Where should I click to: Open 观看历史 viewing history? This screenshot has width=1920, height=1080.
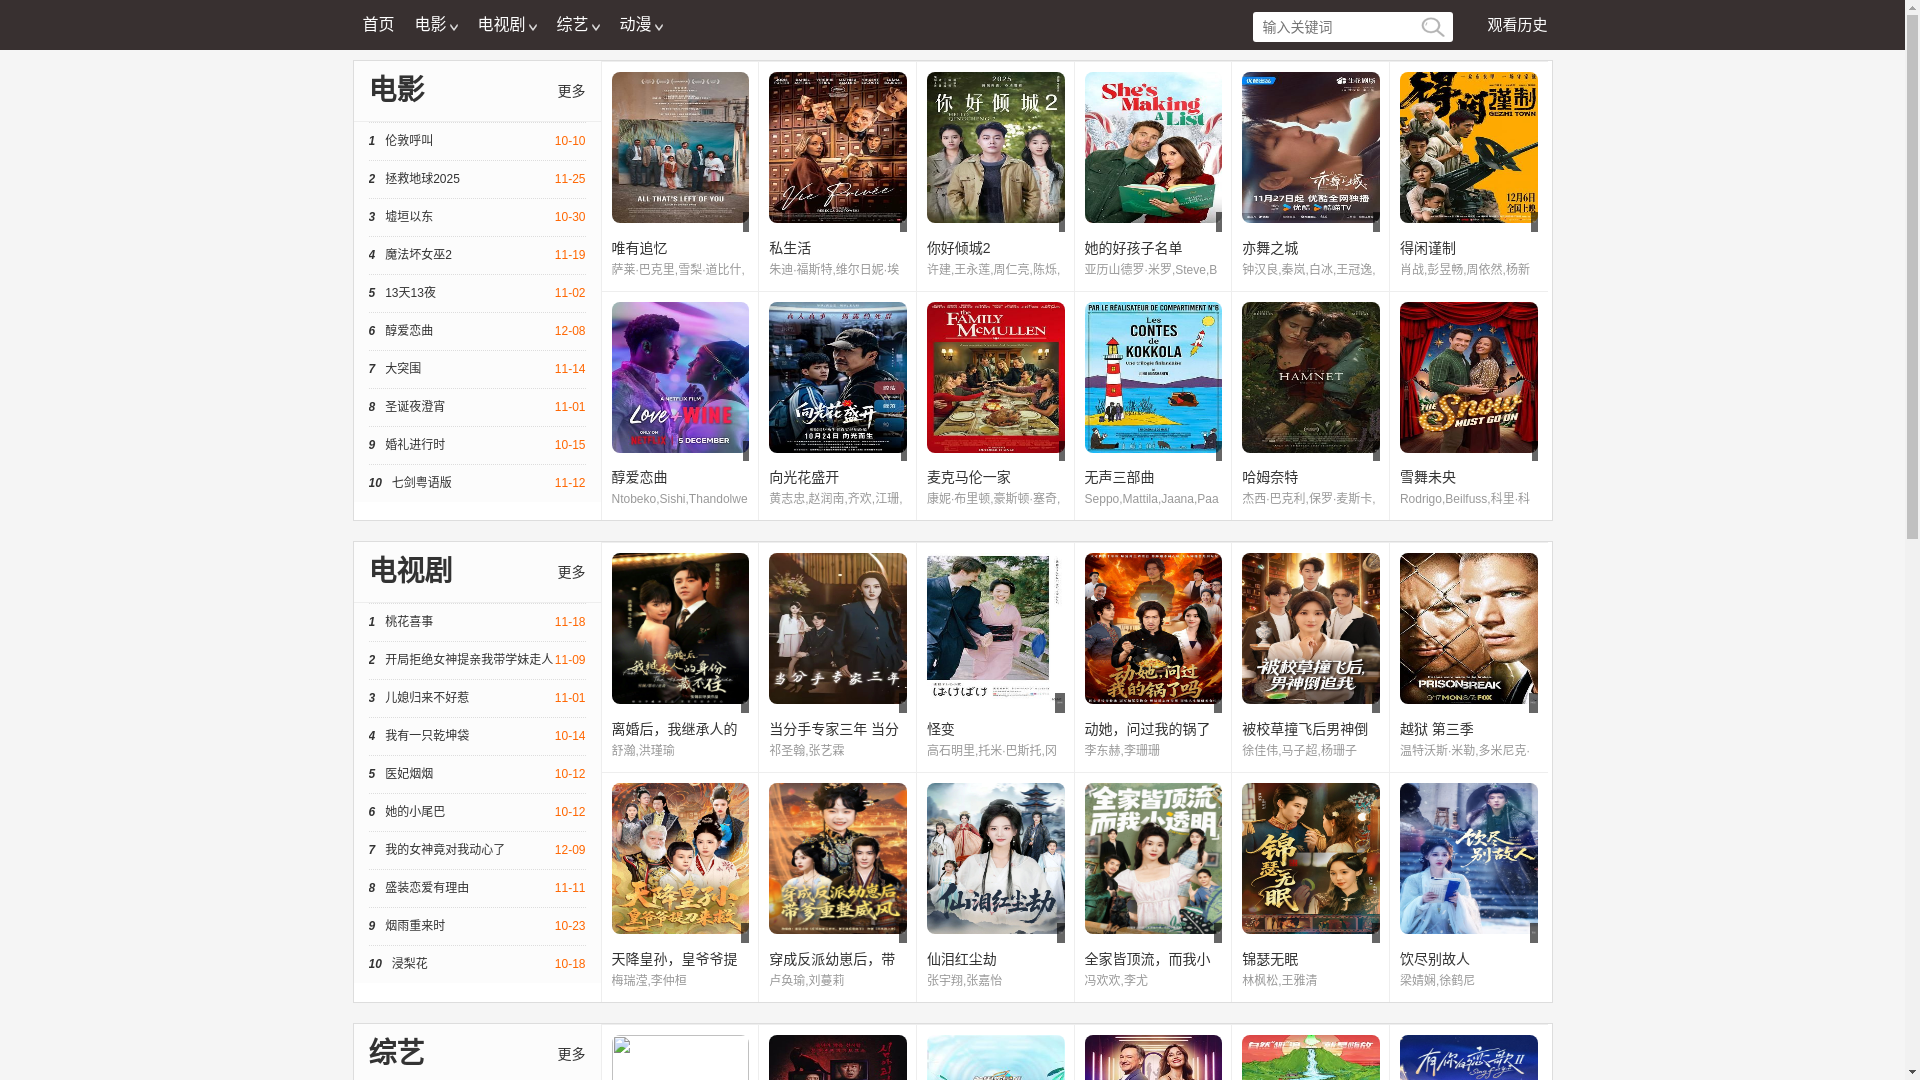click(x=1516, y=25)
